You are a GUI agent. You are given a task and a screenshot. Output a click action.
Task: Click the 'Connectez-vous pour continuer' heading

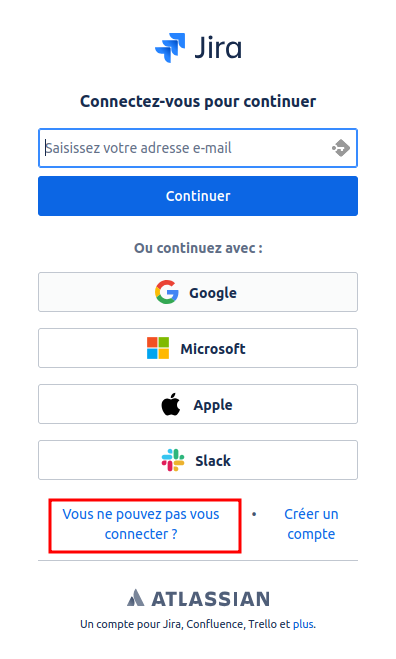(198, 101)
